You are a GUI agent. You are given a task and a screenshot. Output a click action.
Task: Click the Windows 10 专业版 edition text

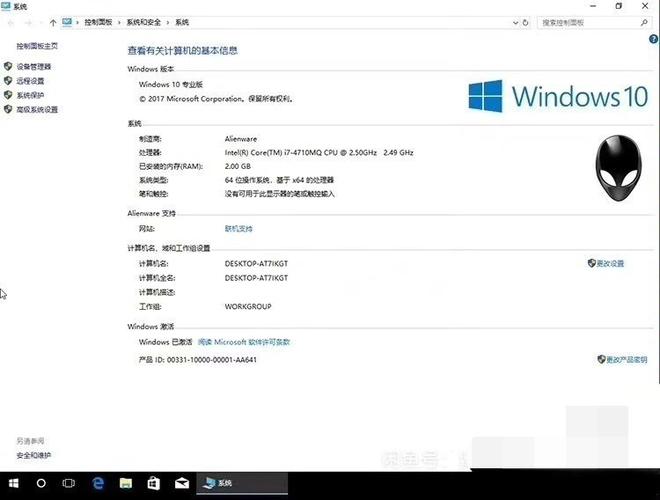tap(171, 84)
